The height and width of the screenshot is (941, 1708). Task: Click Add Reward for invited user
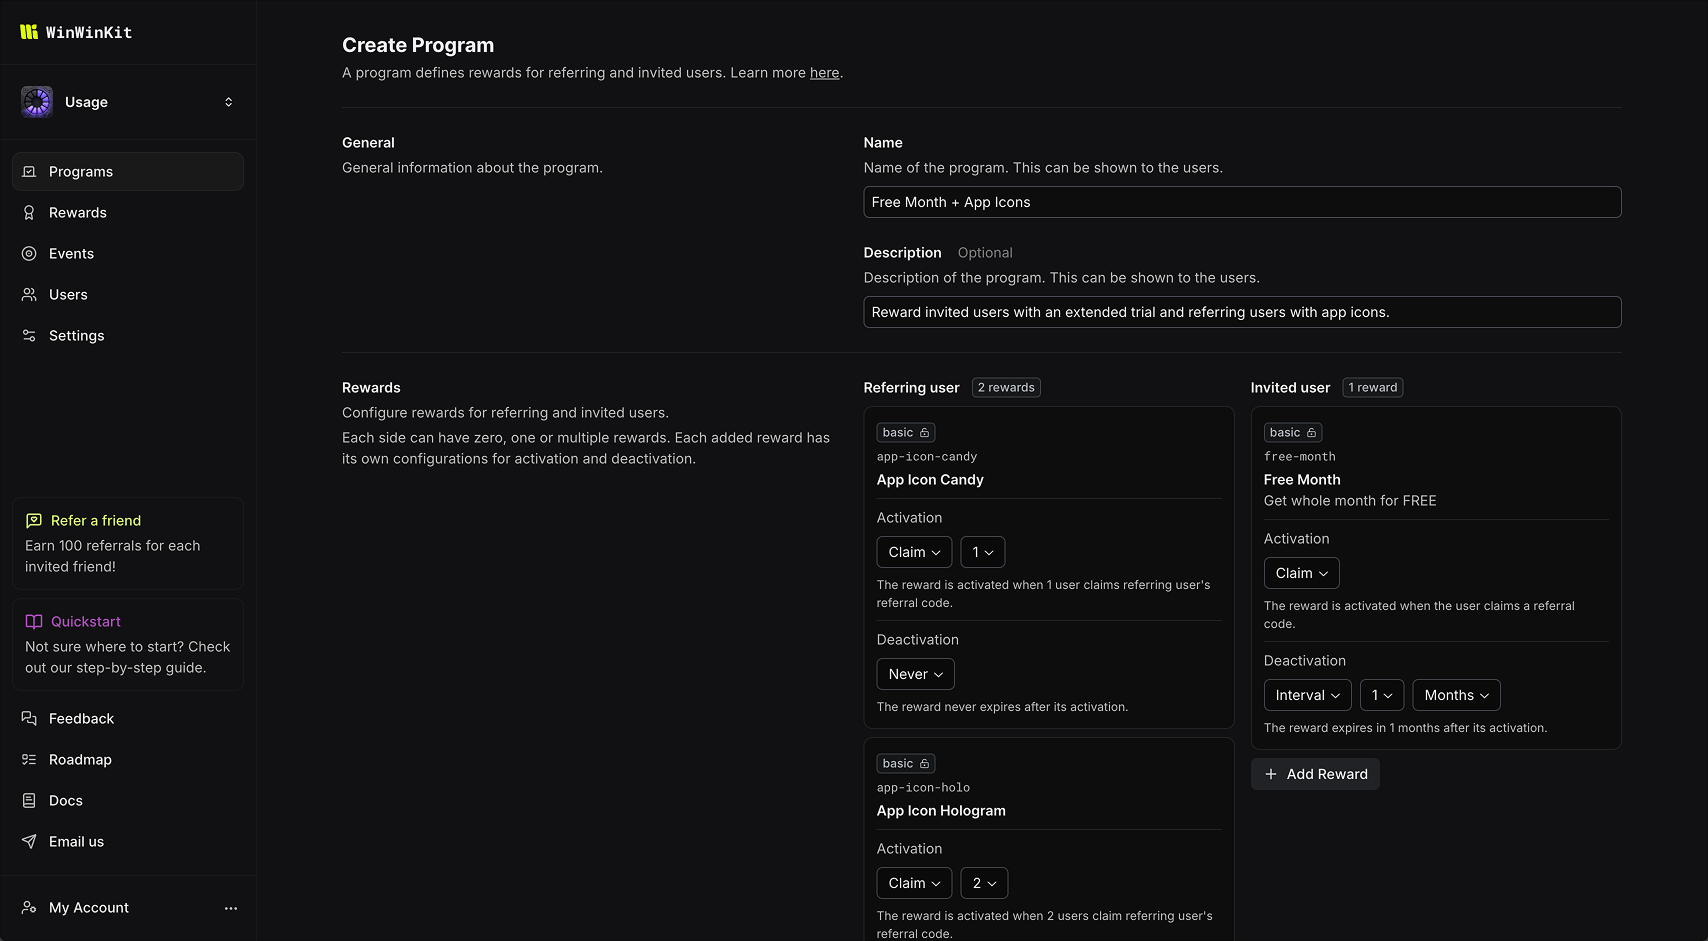(x=1315, y=775)
